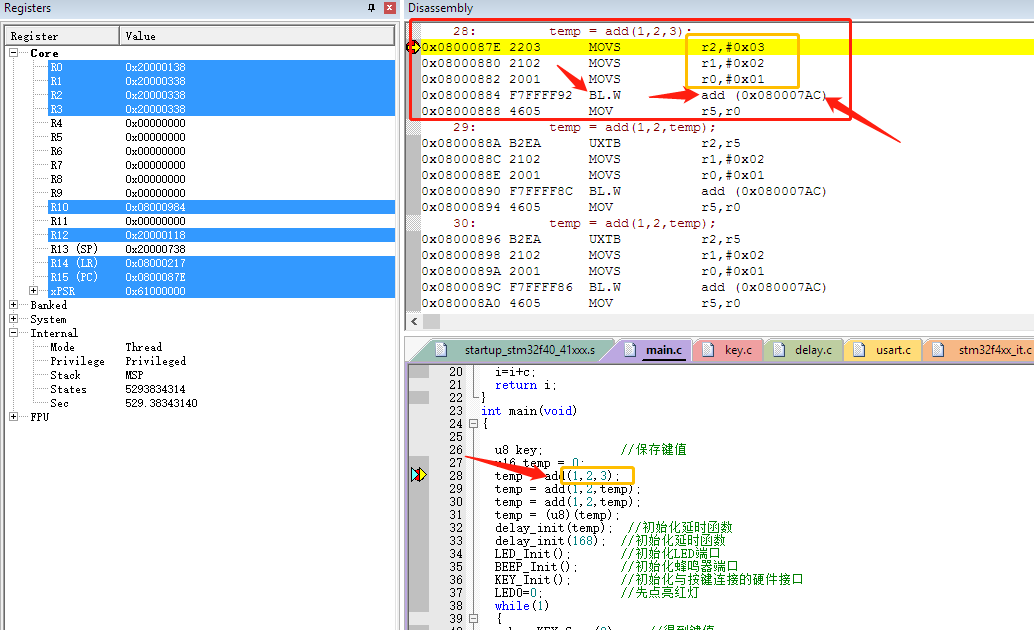Click source line 38 while(1)
Viewport: 1034px width, 630px height.
click(522, 606)
